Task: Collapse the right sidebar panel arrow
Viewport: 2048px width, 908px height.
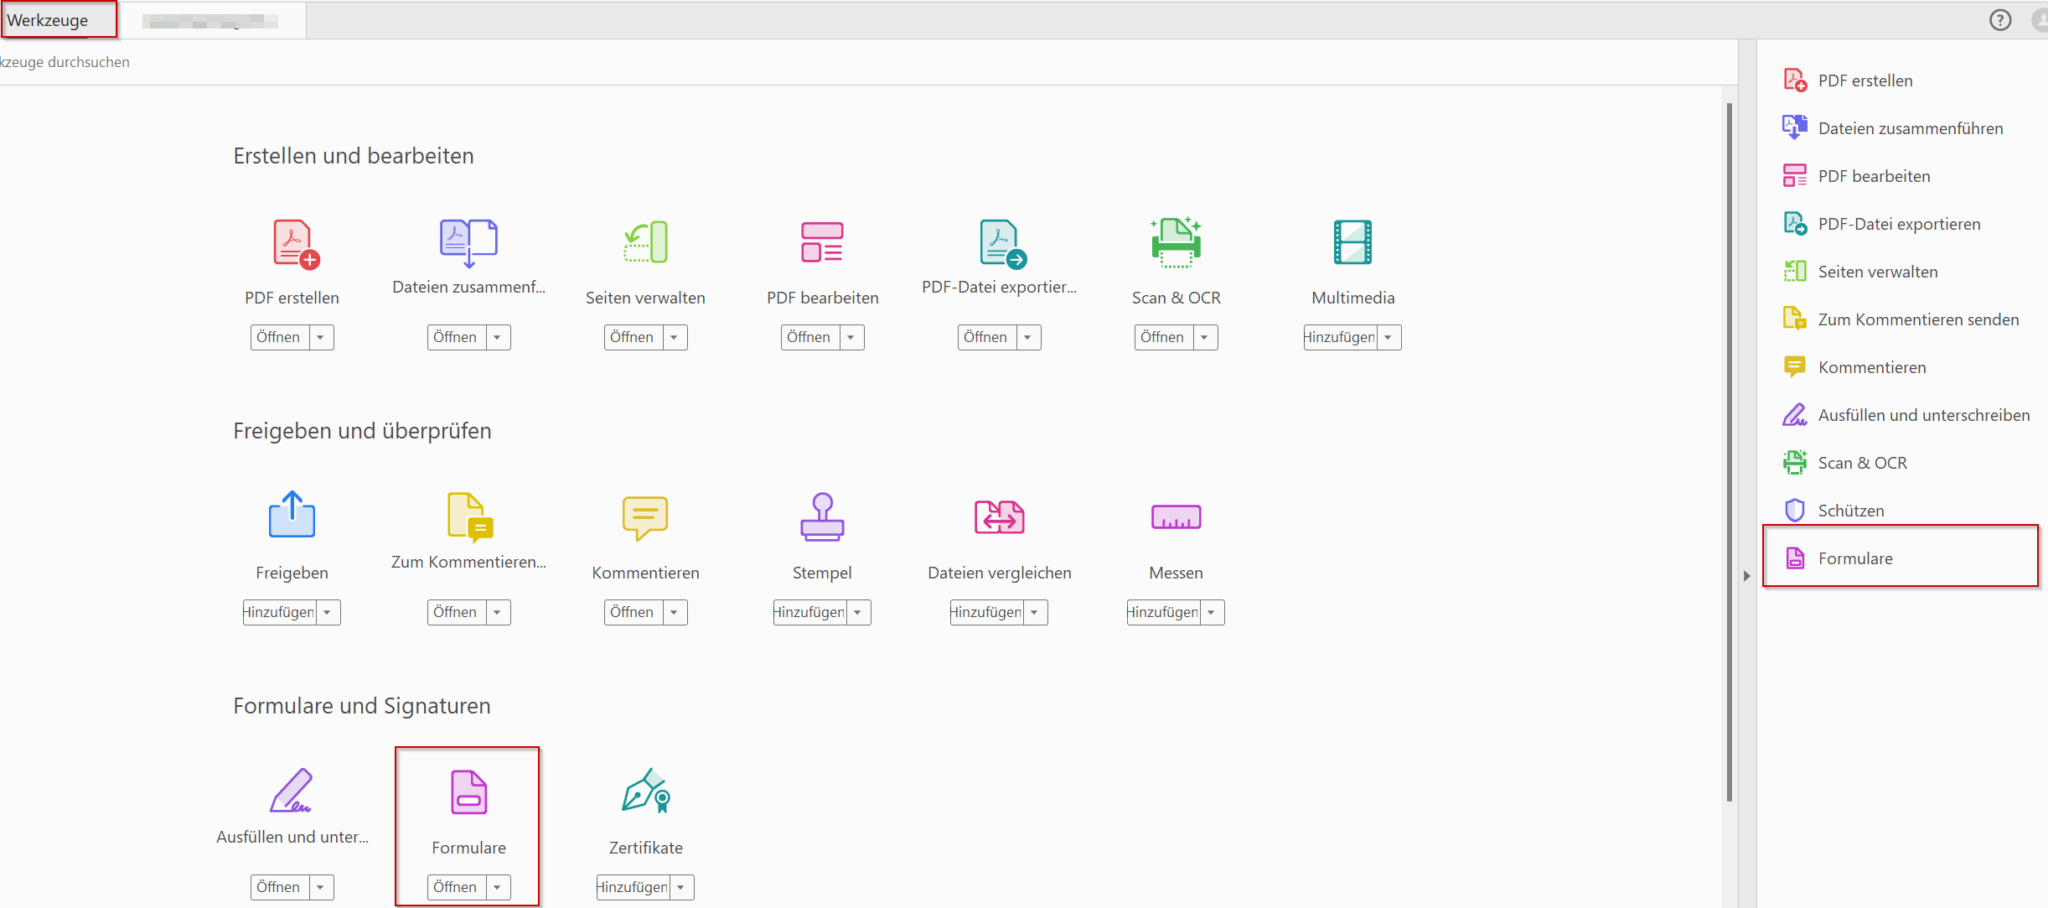Action: point(1747,576)
